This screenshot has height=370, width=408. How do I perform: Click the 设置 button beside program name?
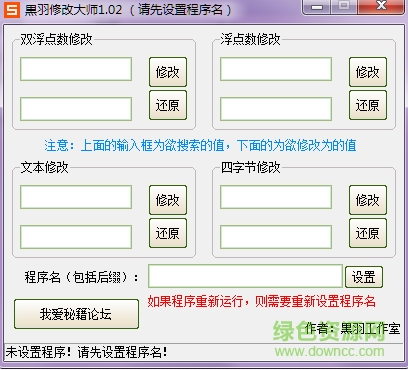tap(364, 277)
